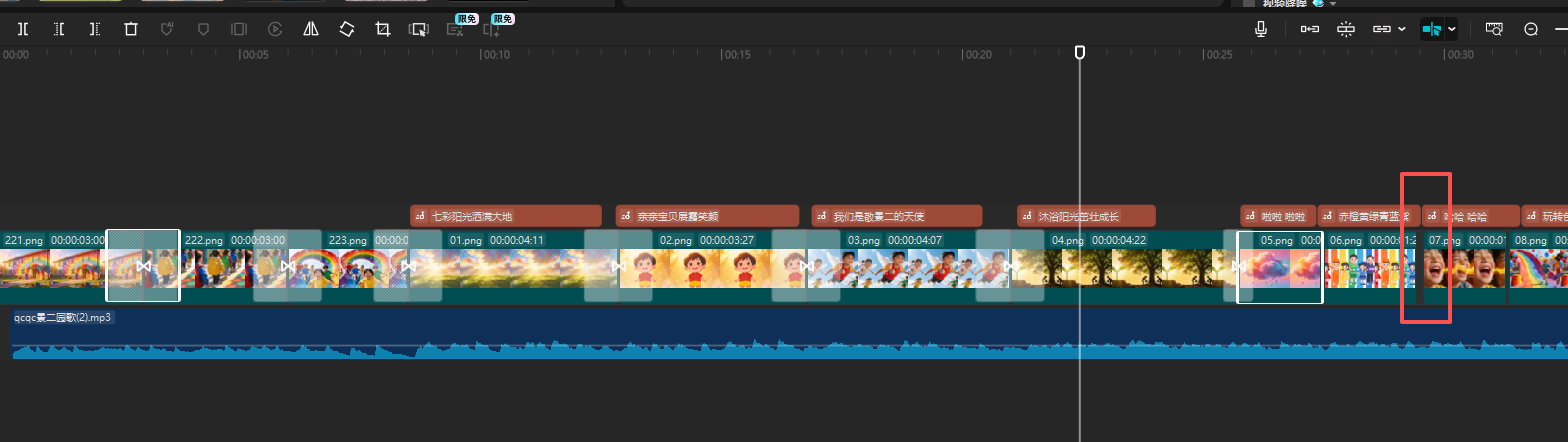Select subtitle clip 亲亲宝贝展露笑颜

tap(707, 216)
